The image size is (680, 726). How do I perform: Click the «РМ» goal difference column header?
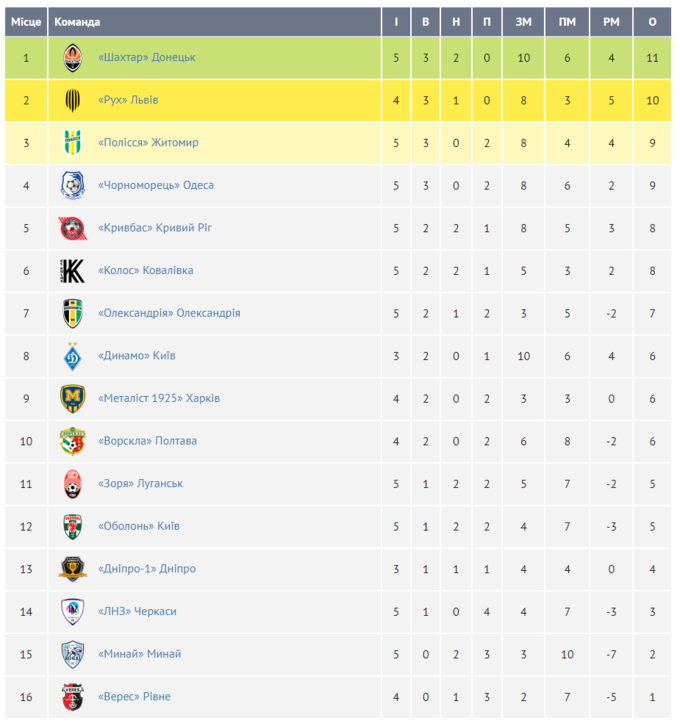[610, 22]
